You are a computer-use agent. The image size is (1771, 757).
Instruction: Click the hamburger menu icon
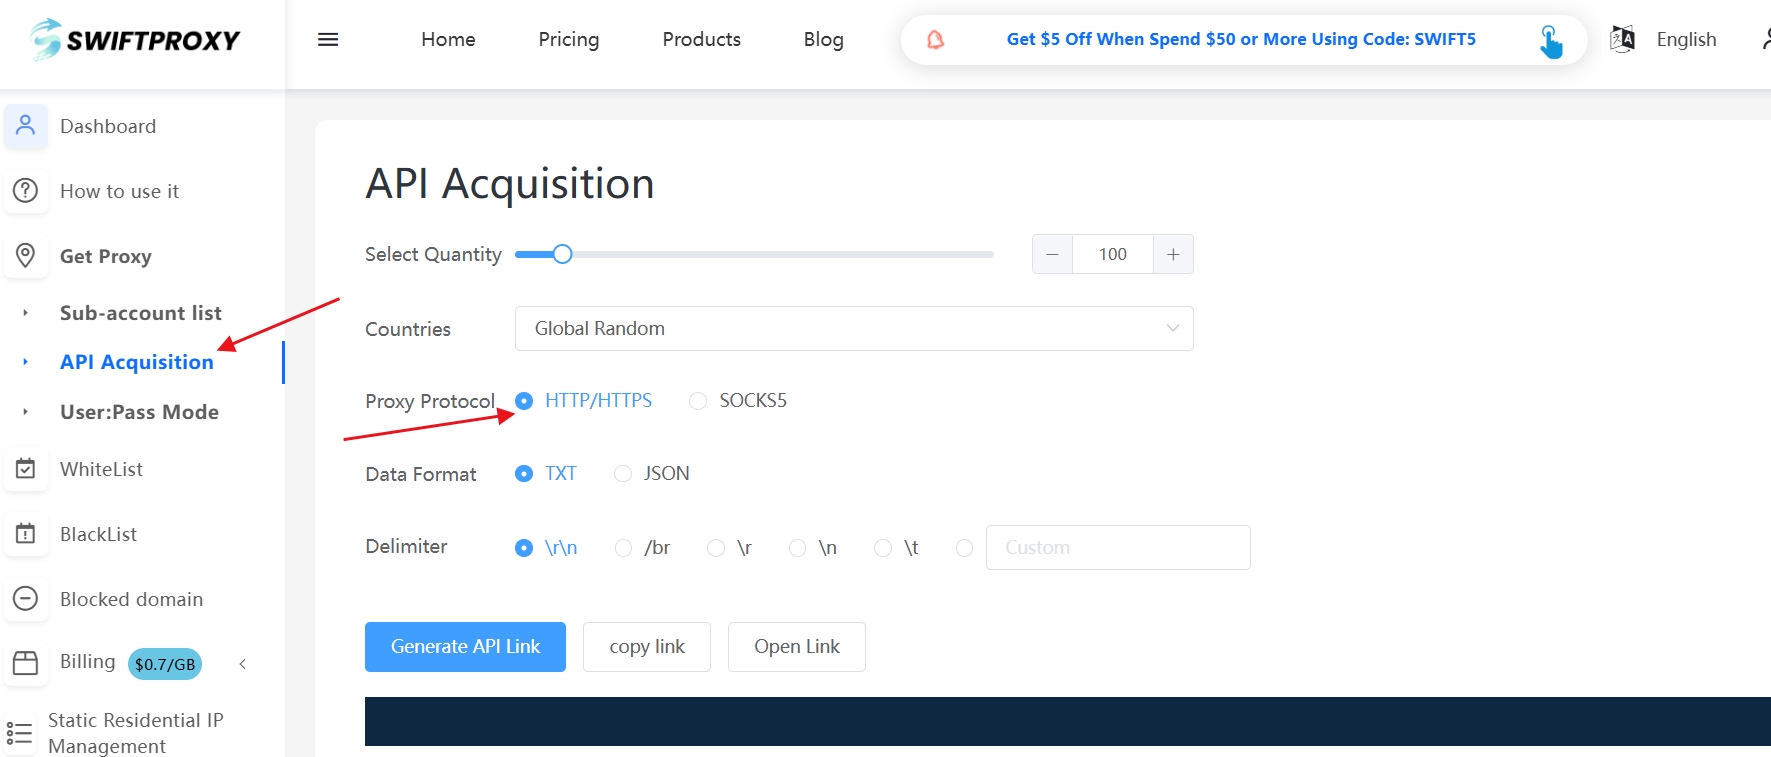pyautogui.click(x=328, y=40)
